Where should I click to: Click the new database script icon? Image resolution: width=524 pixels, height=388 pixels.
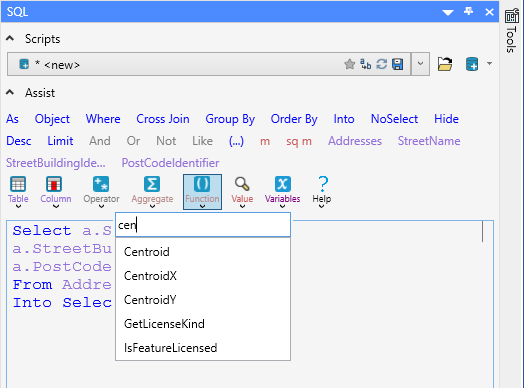coord(472,64)
